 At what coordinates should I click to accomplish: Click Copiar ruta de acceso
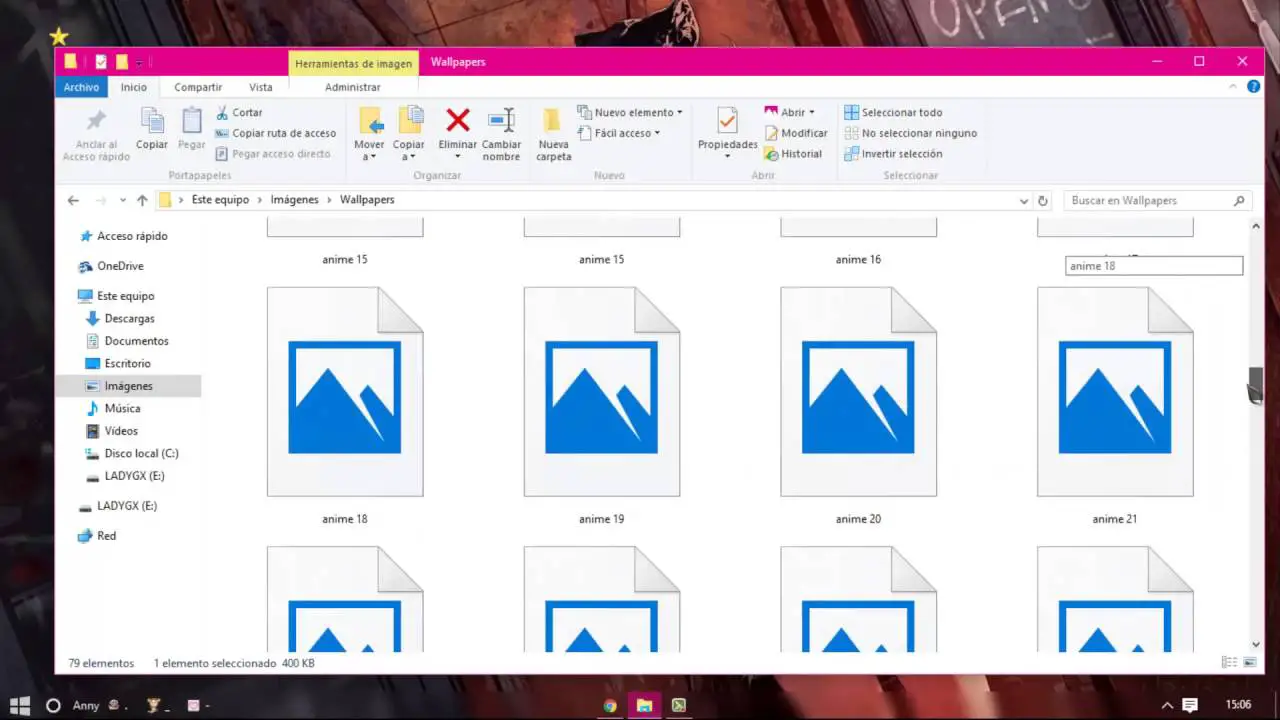276,133
